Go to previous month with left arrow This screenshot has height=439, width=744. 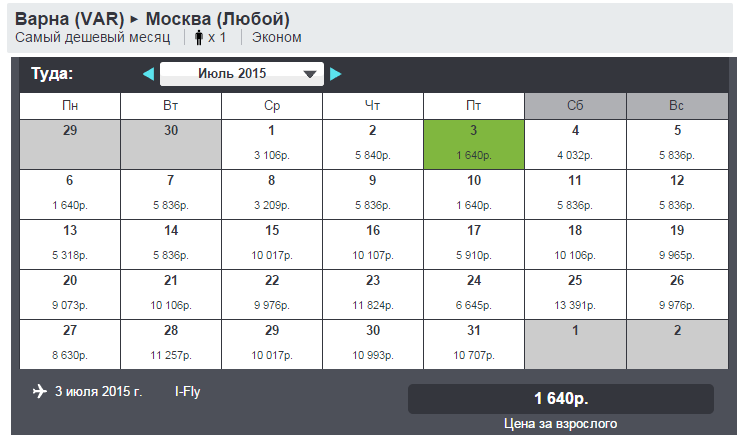(x=149, y=74)
